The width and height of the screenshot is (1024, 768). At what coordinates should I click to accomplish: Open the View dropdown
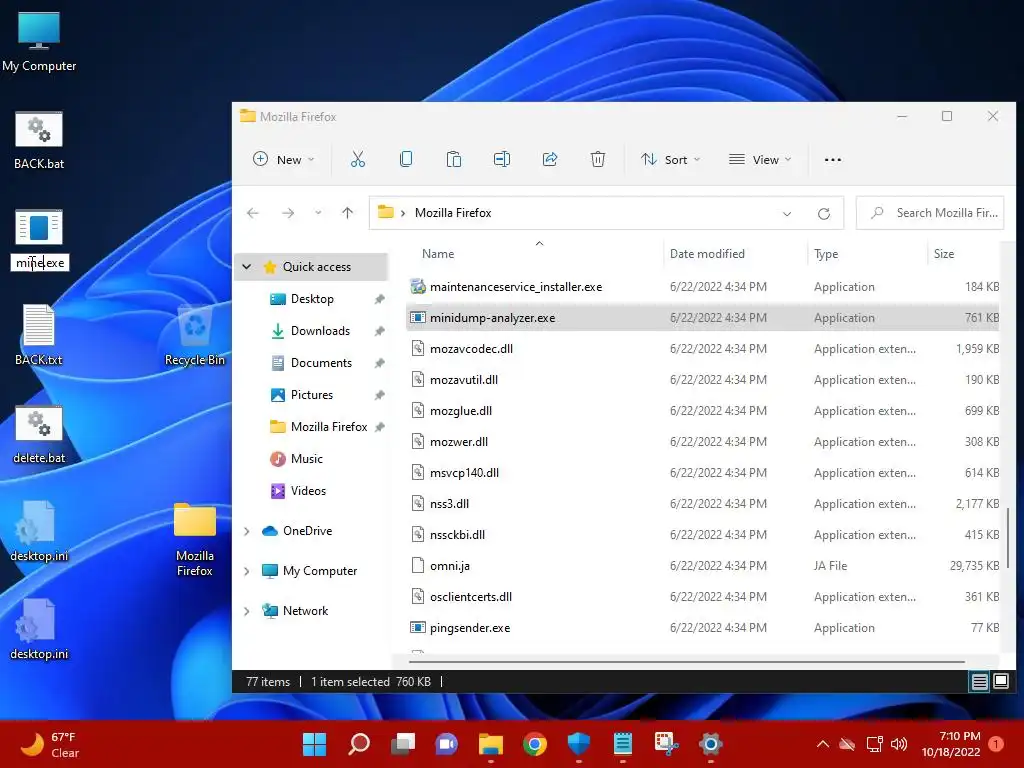[760, 159]
